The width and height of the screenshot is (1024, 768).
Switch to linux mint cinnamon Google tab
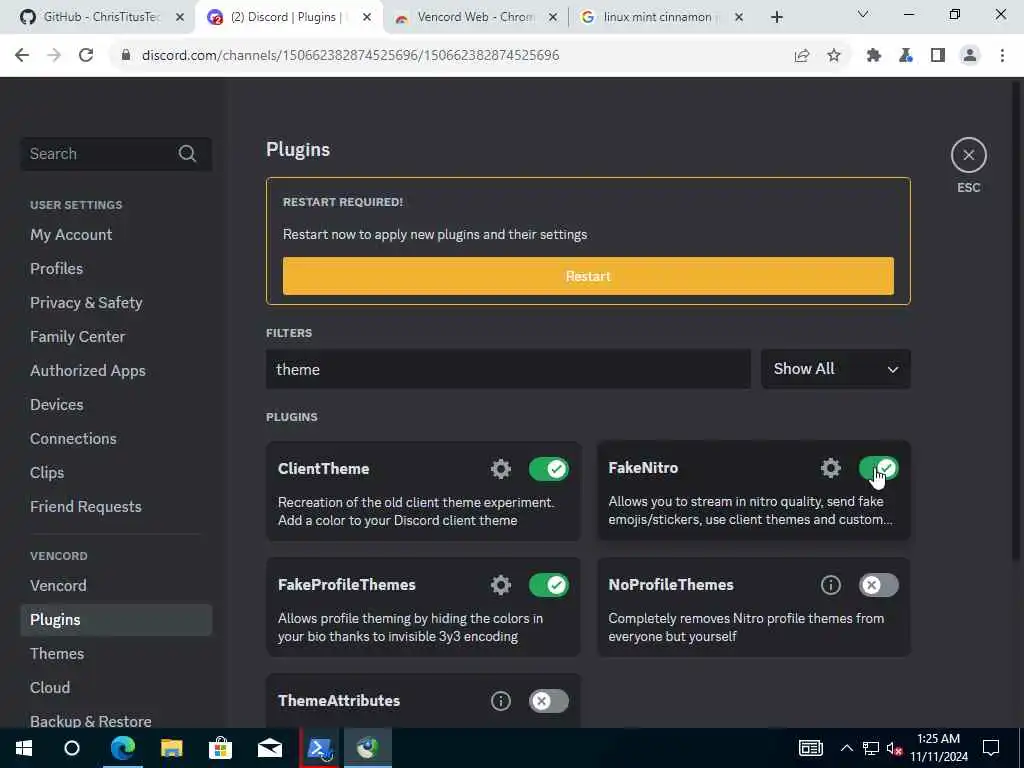tap(658, 17)
